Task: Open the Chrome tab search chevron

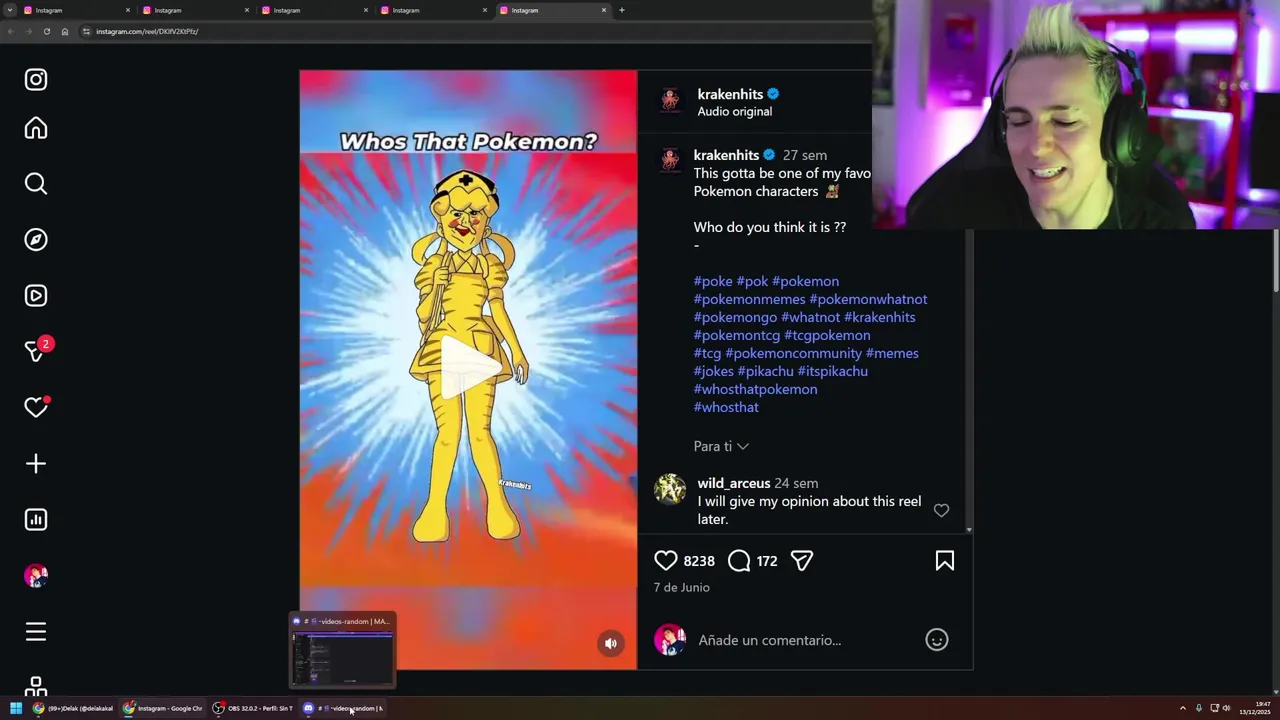Action: [10, 10]
